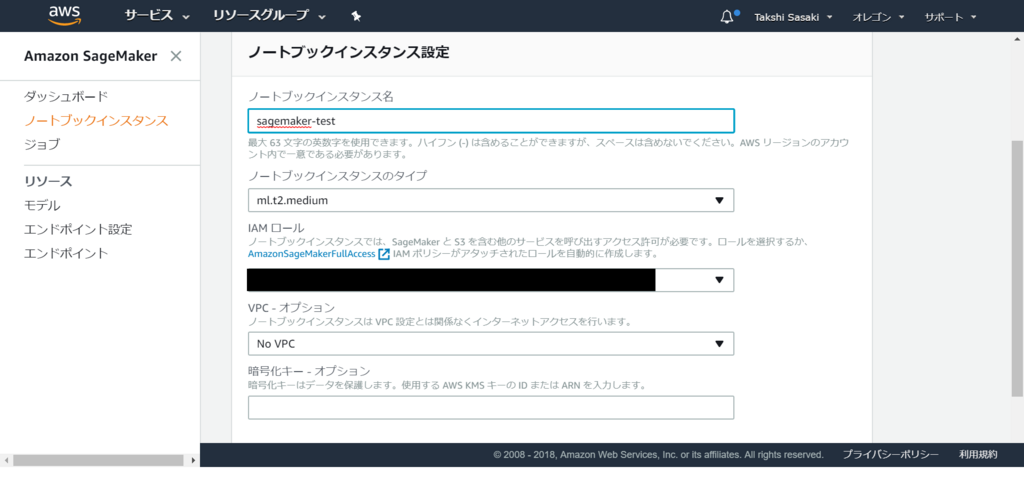Click the vertical page scrollbar

pos(1017,268)
